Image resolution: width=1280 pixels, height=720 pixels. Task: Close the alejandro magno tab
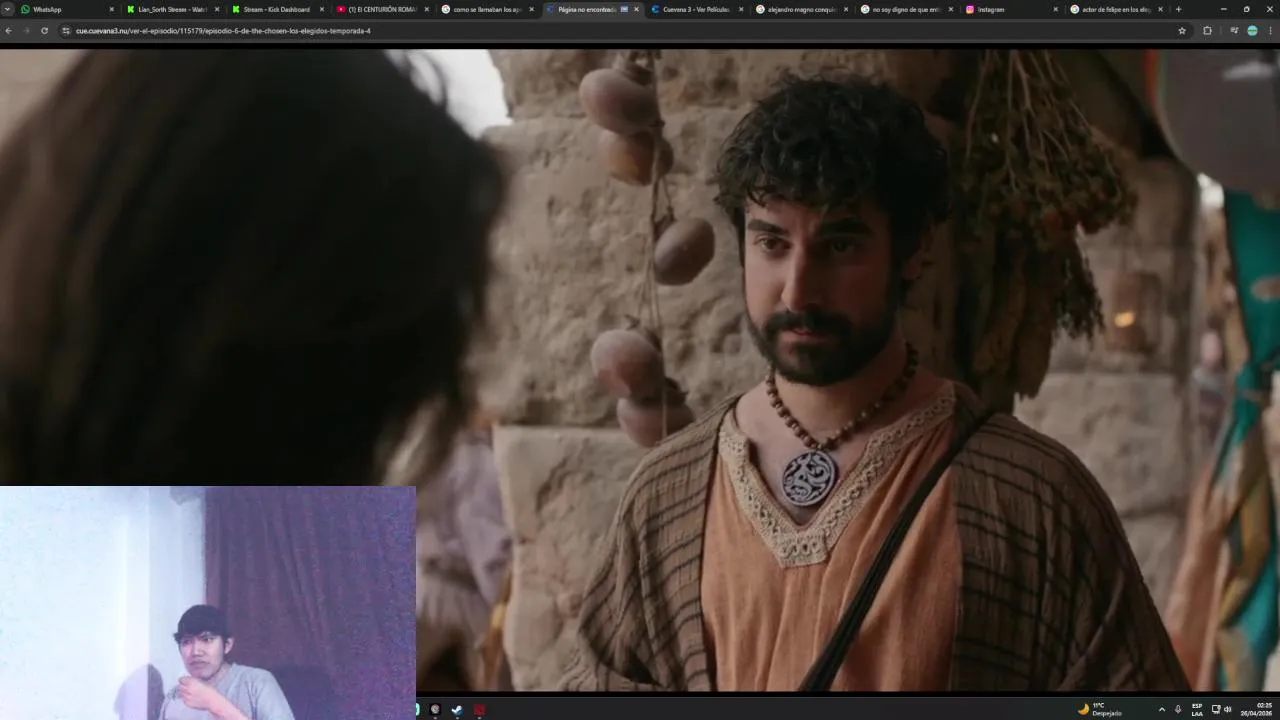[x=846, y=9]
